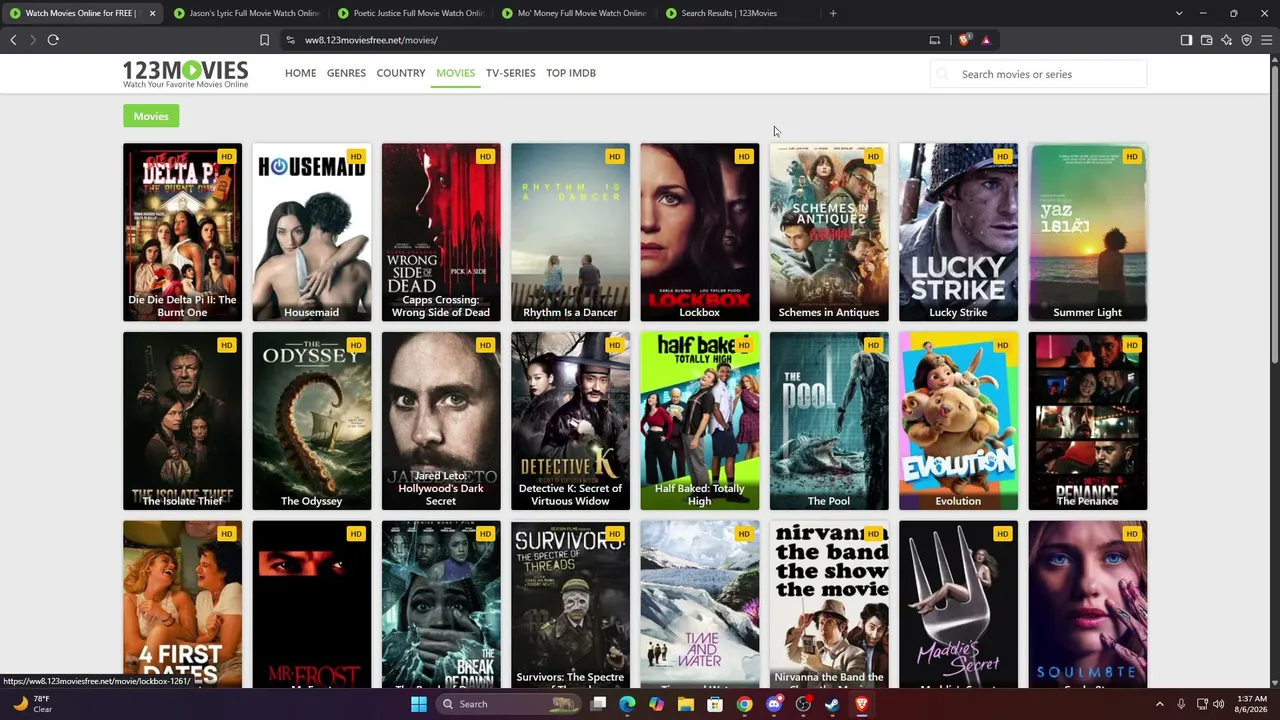
Task: Open Google Chrome from taskbar
Action: tap(744, 704)
